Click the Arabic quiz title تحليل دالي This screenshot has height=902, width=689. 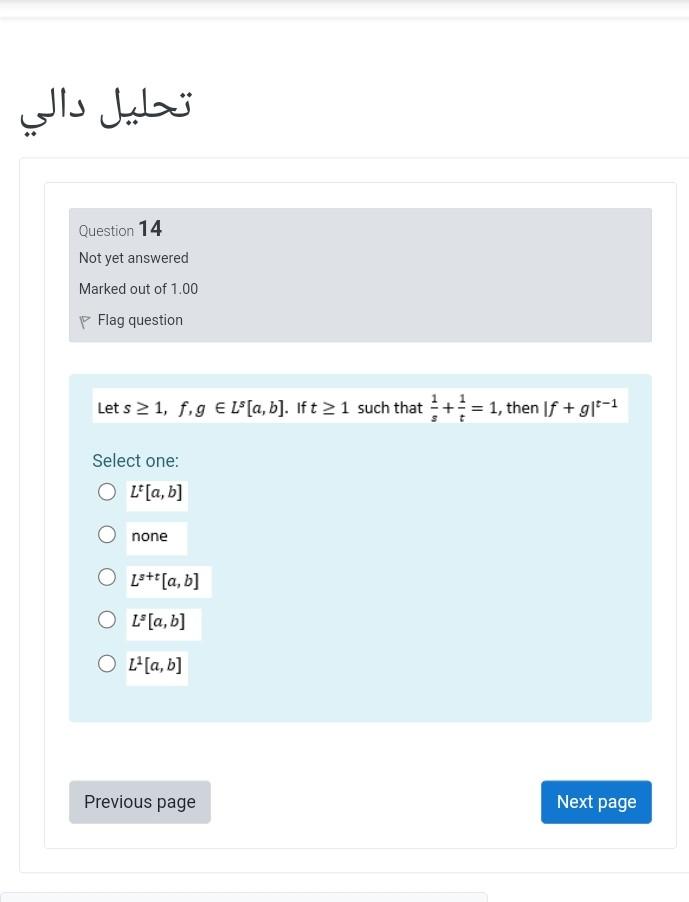106,109
